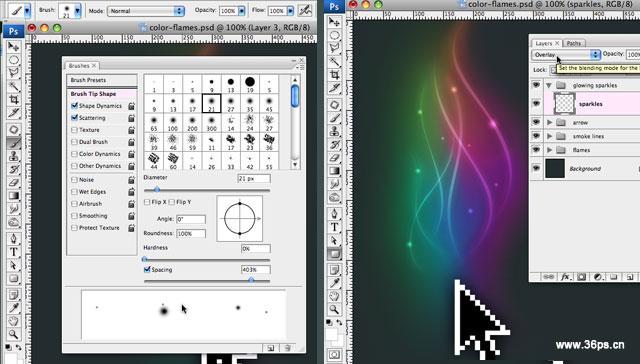
Task: Open the Overlay blending mode dropdown
Action: pos(566,54)
